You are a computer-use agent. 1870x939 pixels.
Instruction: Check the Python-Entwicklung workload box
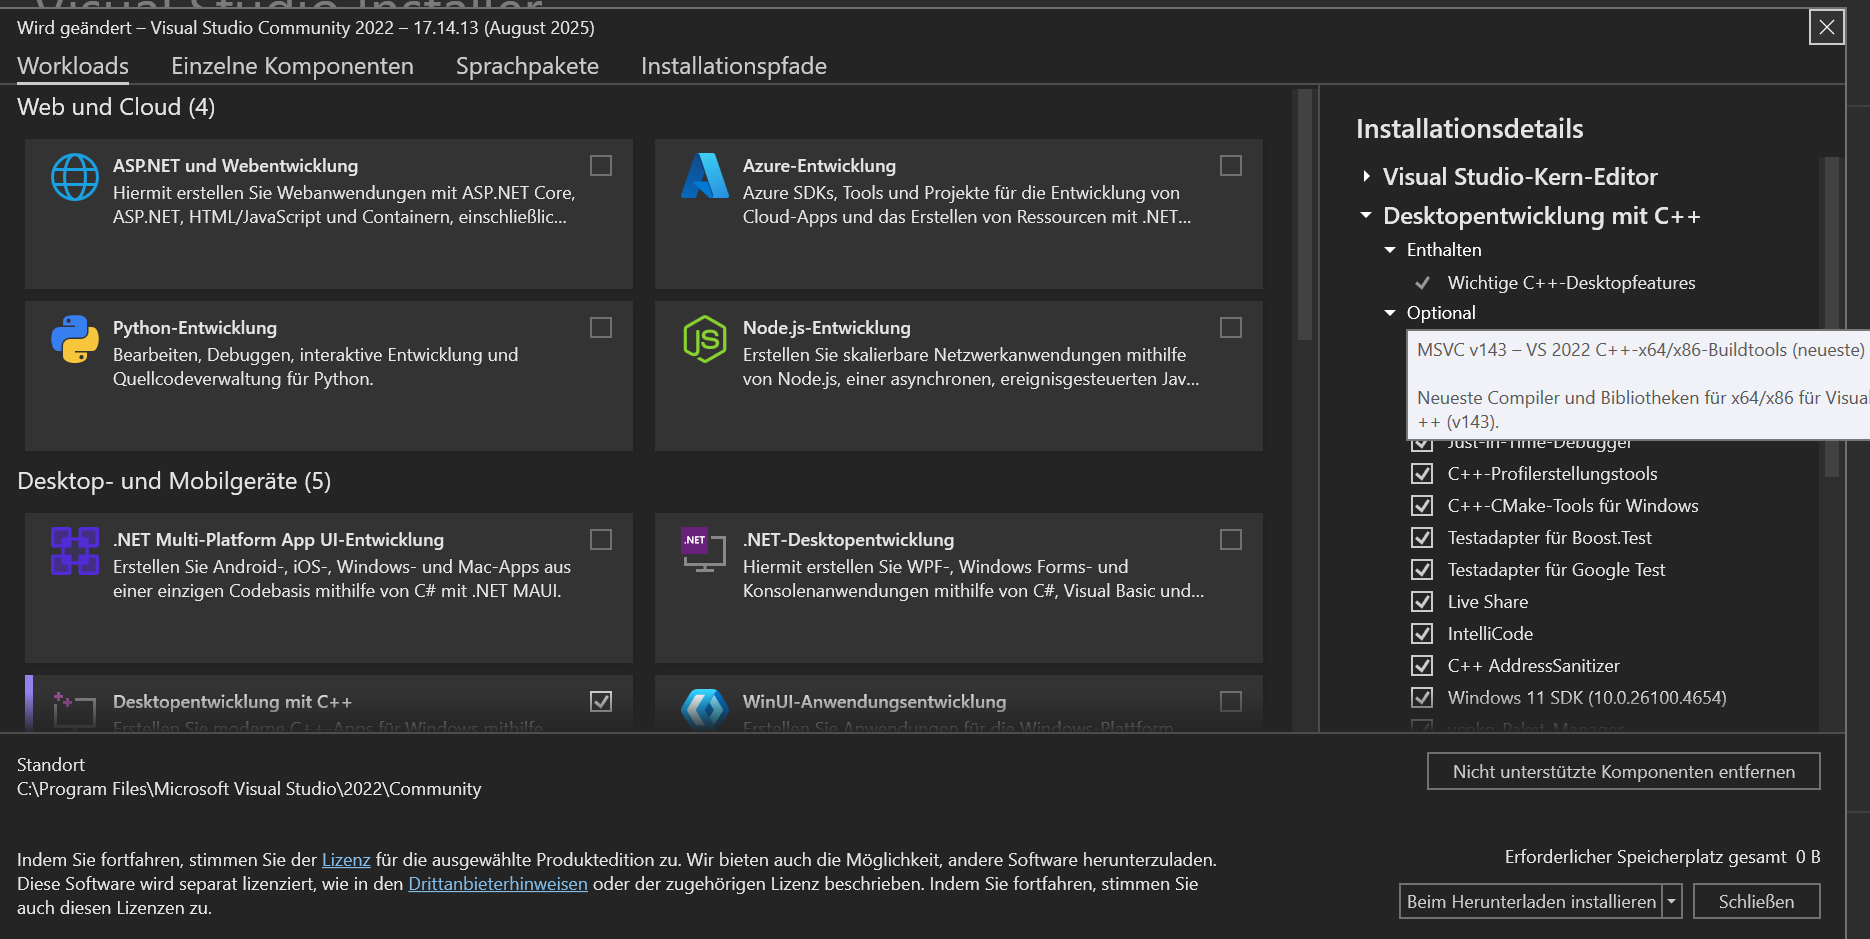point(601,328)
